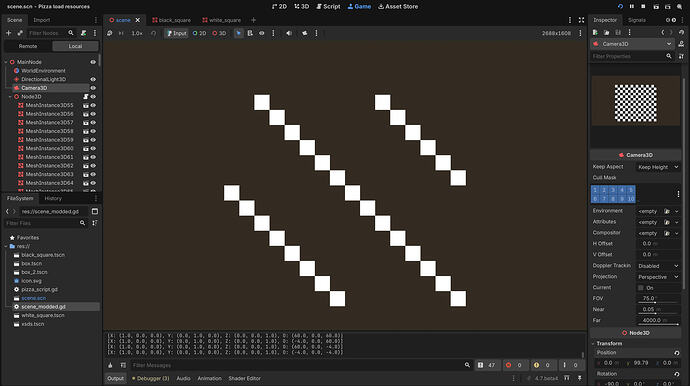Click the show list of selectable nodes icon

click(250, 33)
